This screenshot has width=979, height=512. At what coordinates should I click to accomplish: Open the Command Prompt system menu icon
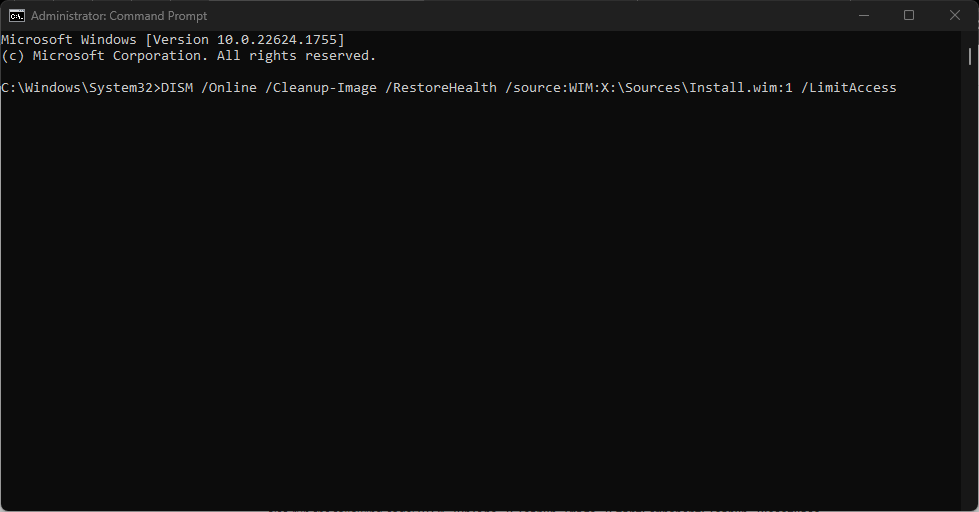click(x=17, y=15)
